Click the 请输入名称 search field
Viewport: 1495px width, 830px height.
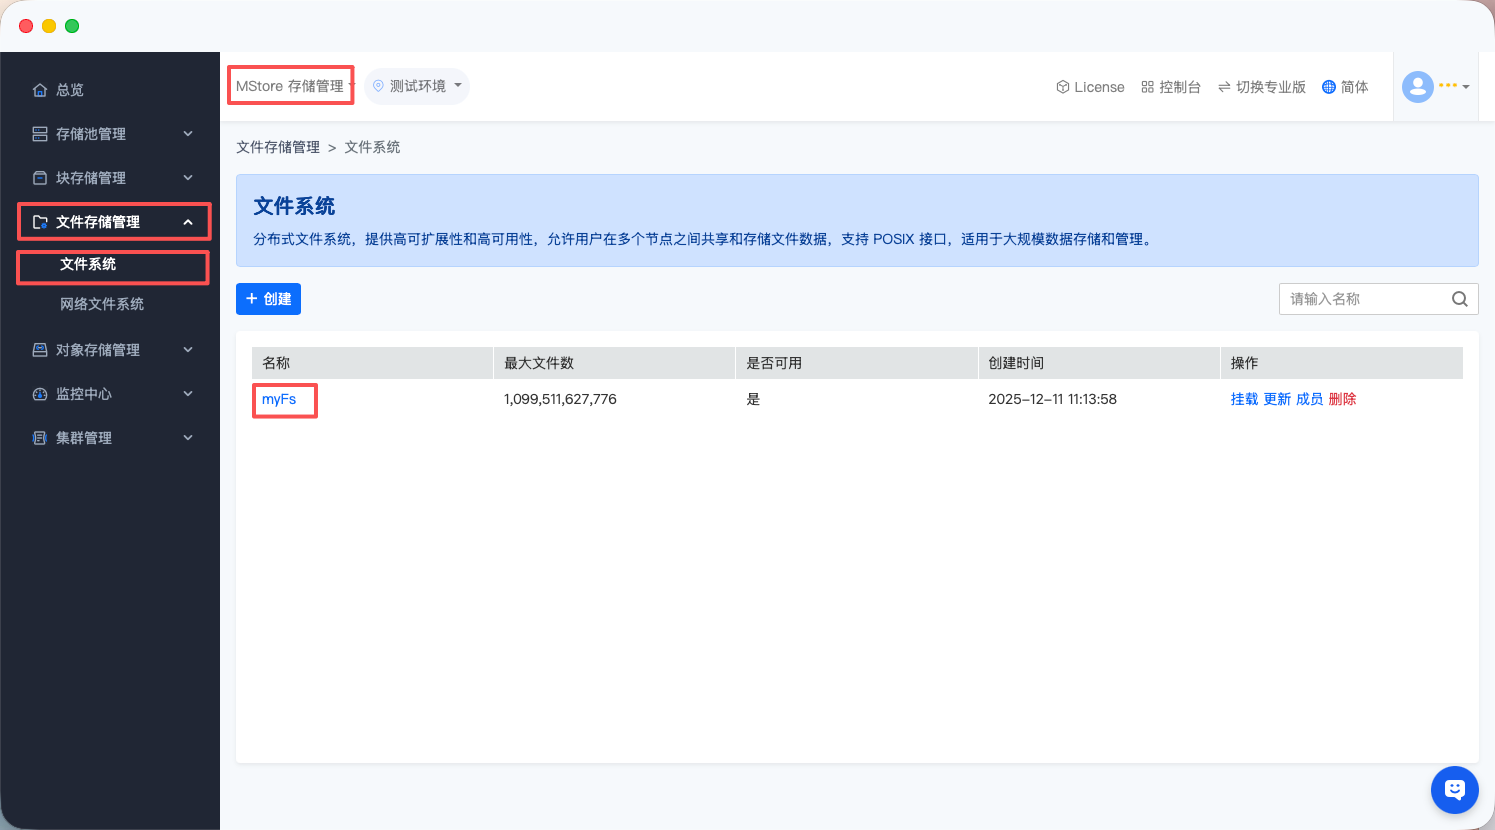[x=1363, y=299]
